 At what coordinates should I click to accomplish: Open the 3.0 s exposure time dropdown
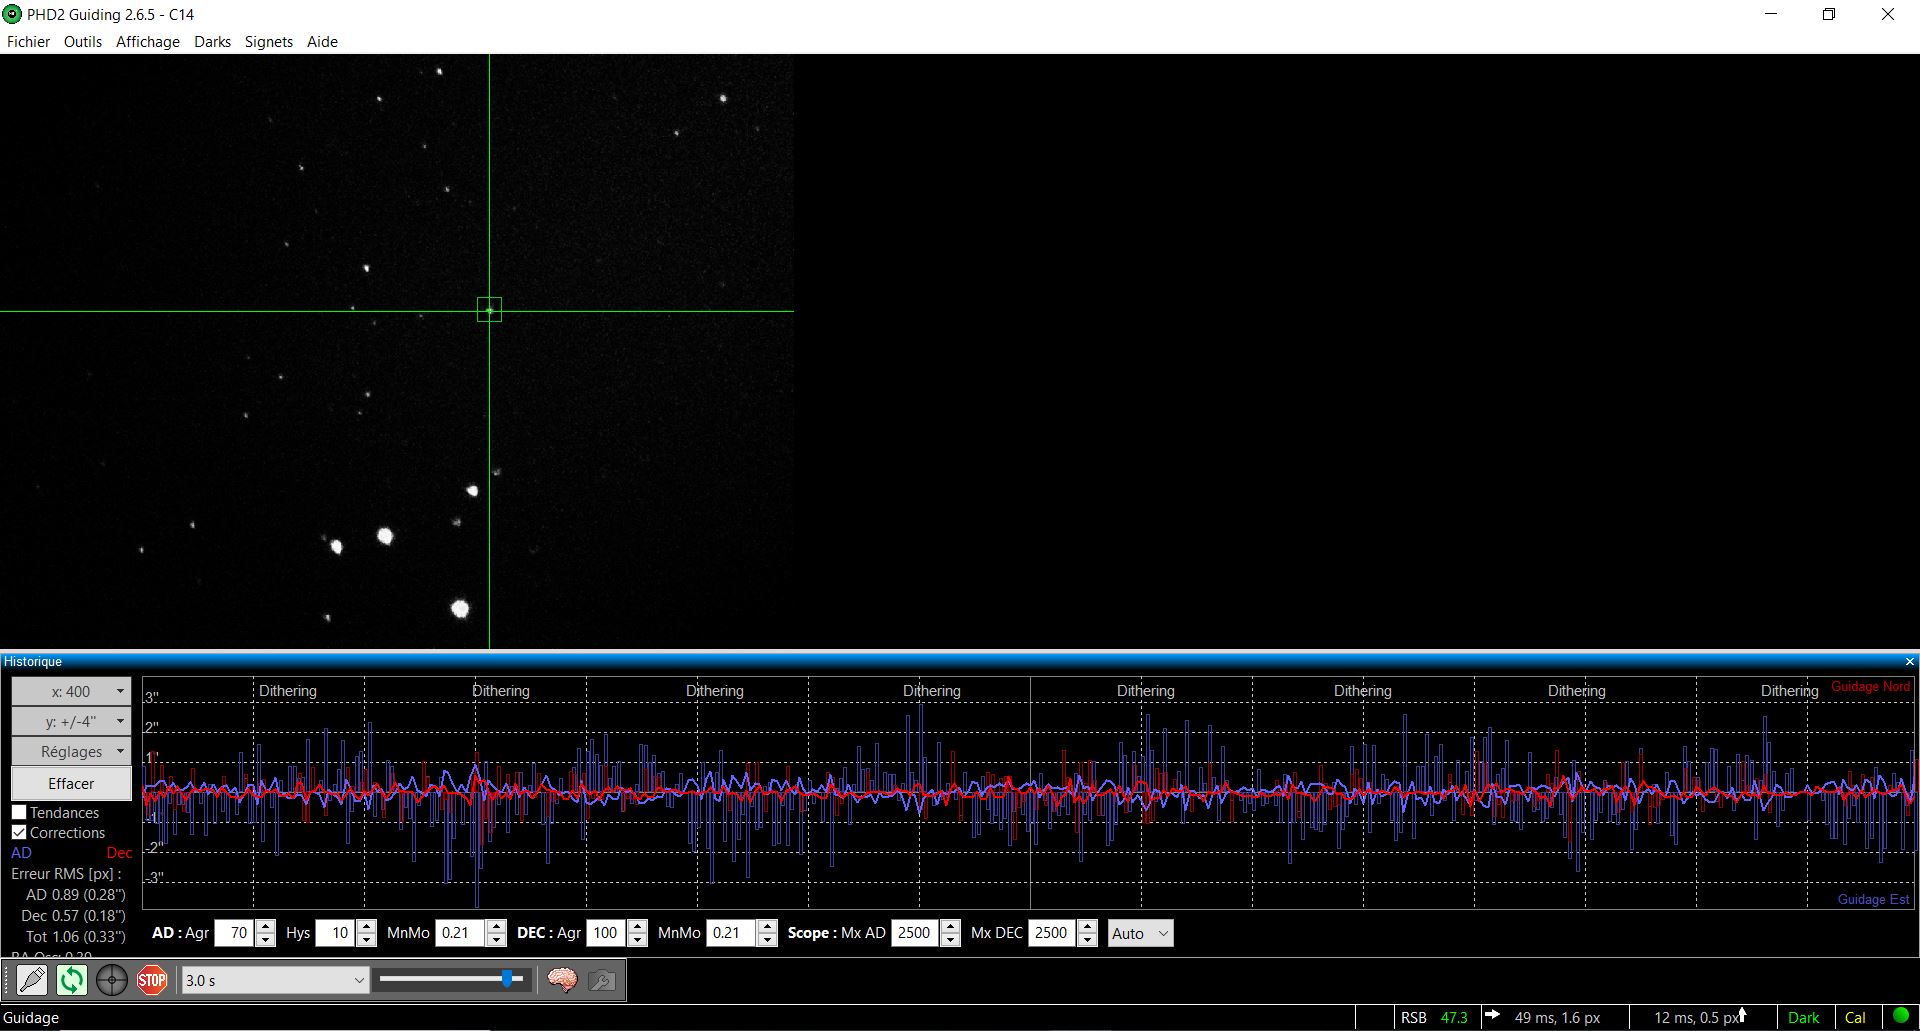click(x=275, y=980)
